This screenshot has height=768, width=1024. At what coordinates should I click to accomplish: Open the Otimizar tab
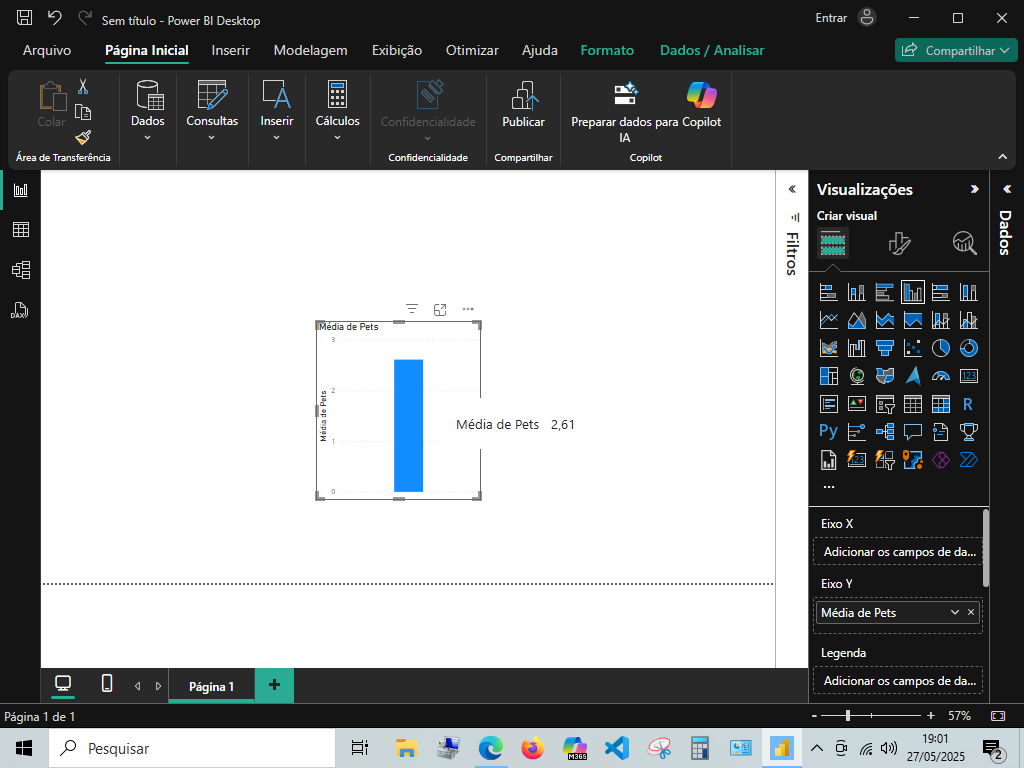[x=472, y=50]
